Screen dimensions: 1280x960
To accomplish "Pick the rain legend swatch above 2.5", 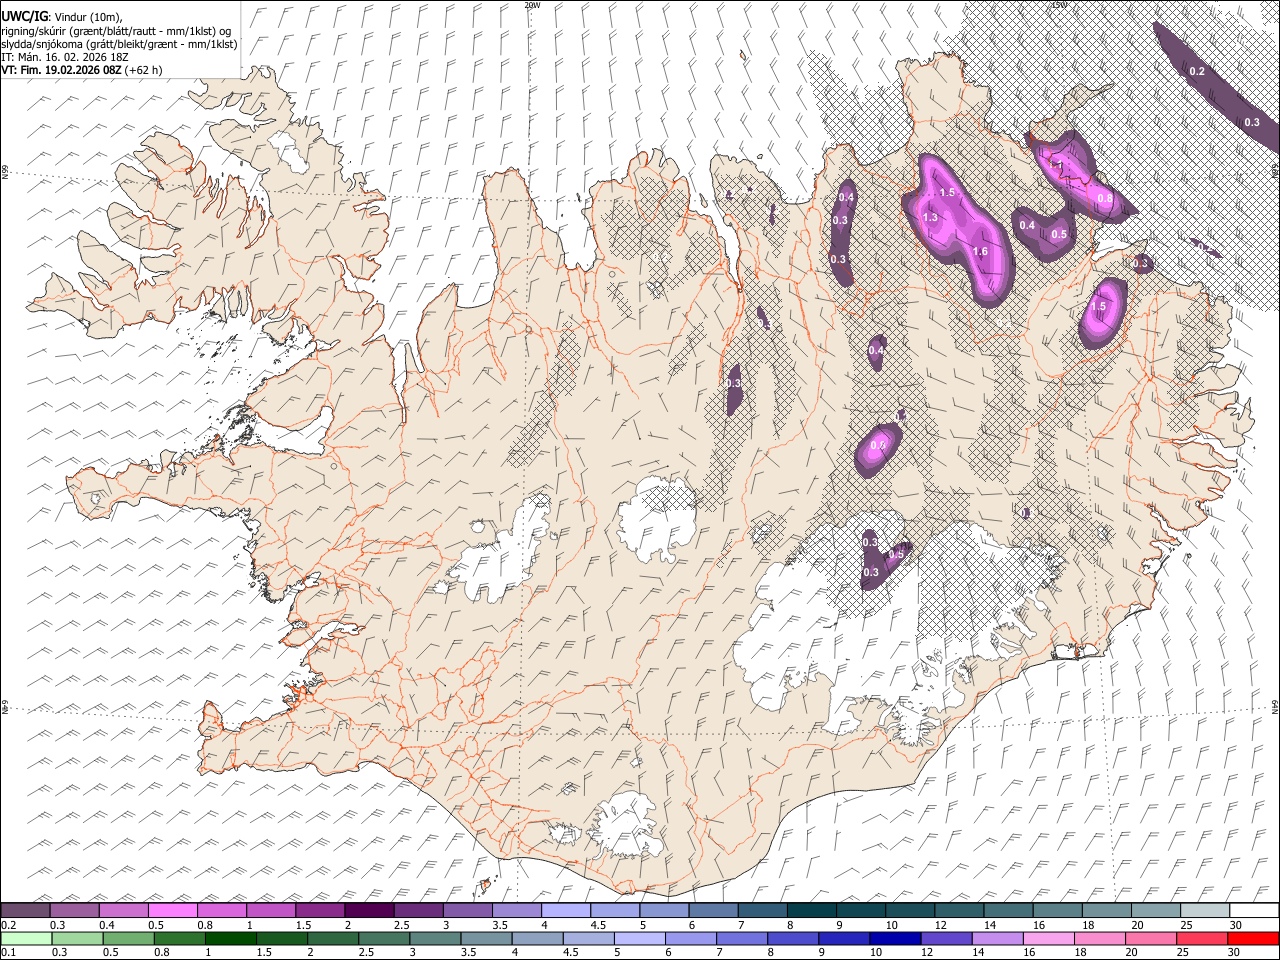I will click(x=383, y=938).
